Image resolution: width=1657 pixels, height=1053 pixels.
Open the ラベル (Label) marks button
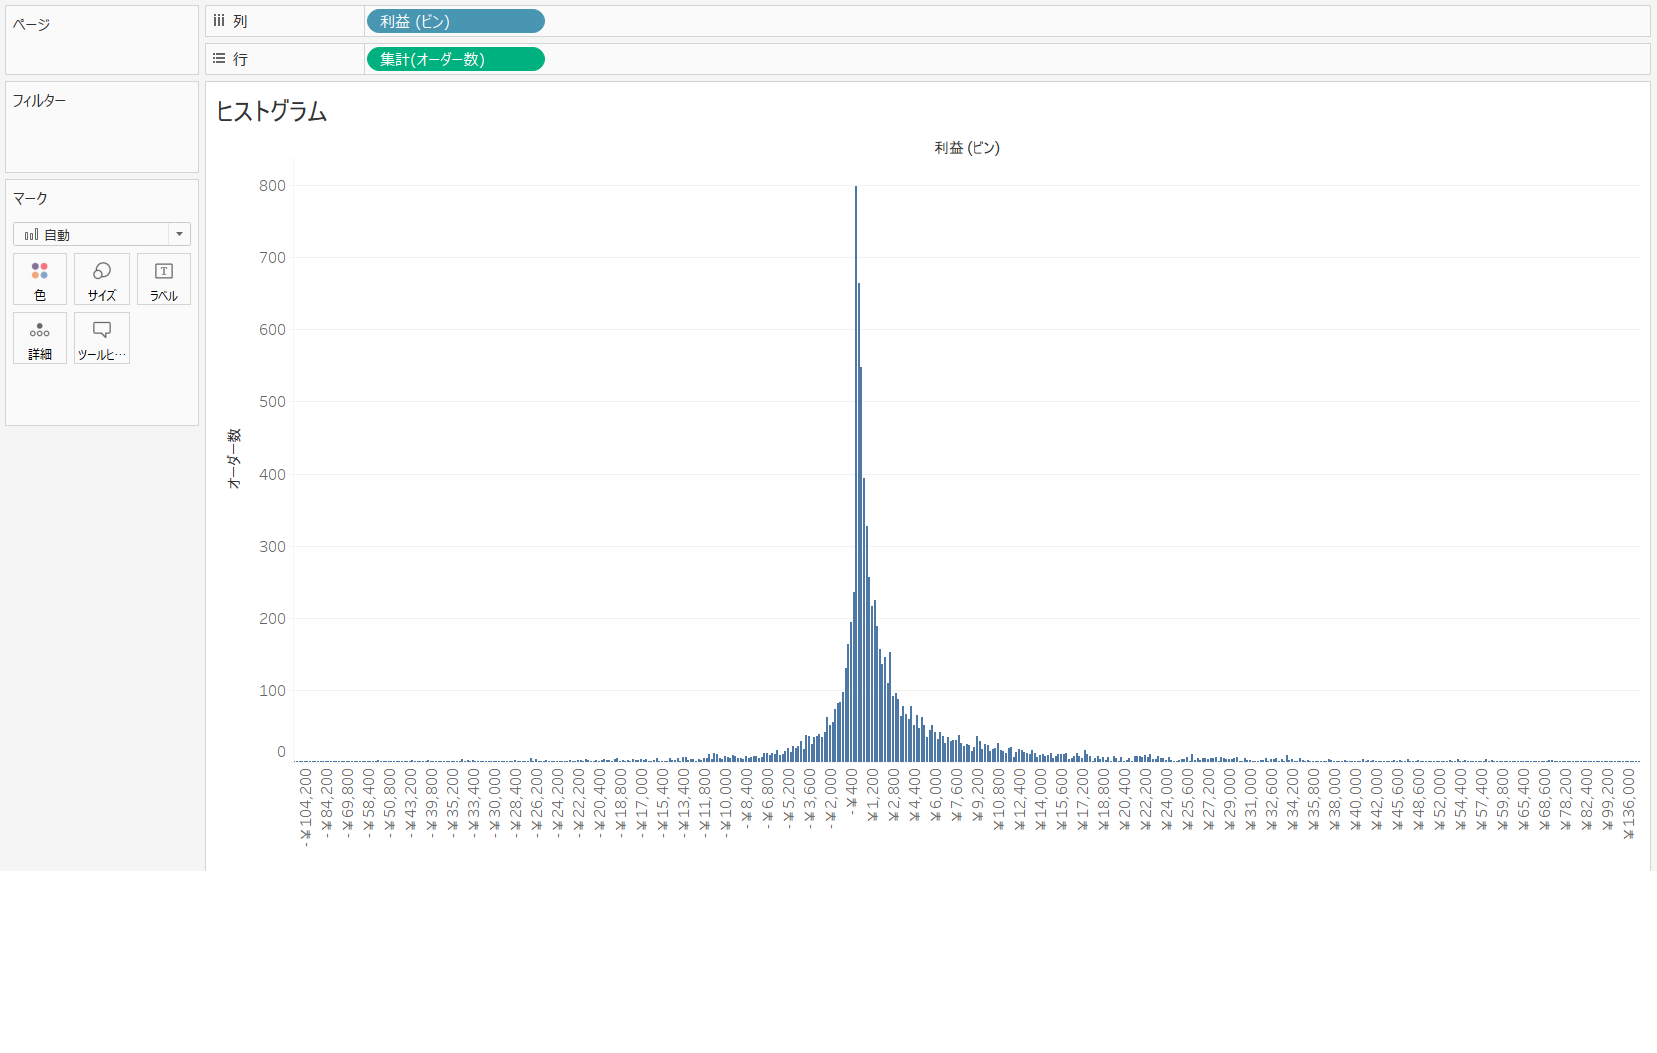164,279
